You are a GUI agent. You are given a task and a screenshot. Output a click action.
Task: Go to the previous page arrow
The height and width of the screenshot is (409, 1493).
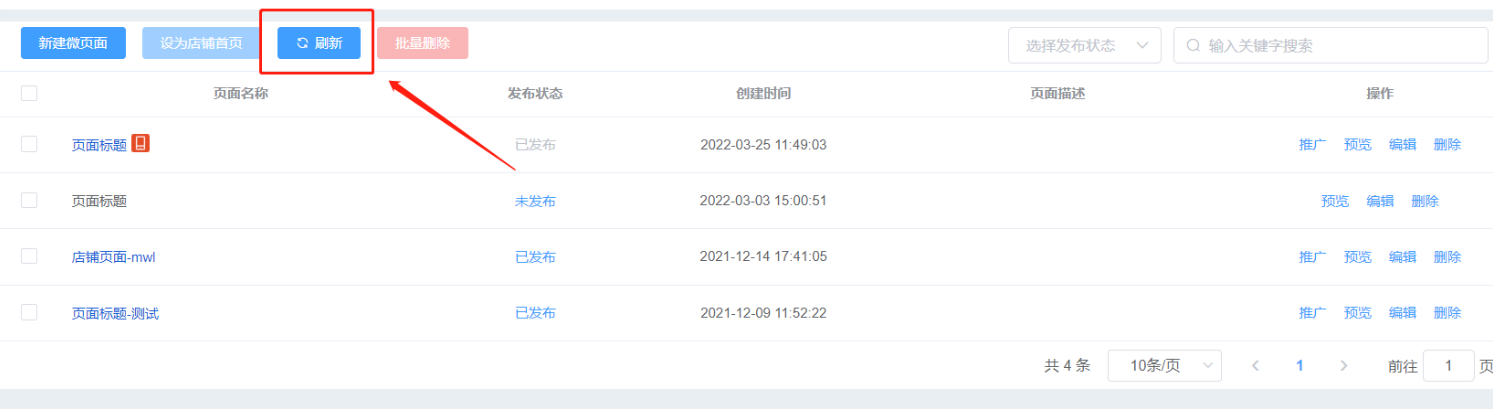point(1256,365)
